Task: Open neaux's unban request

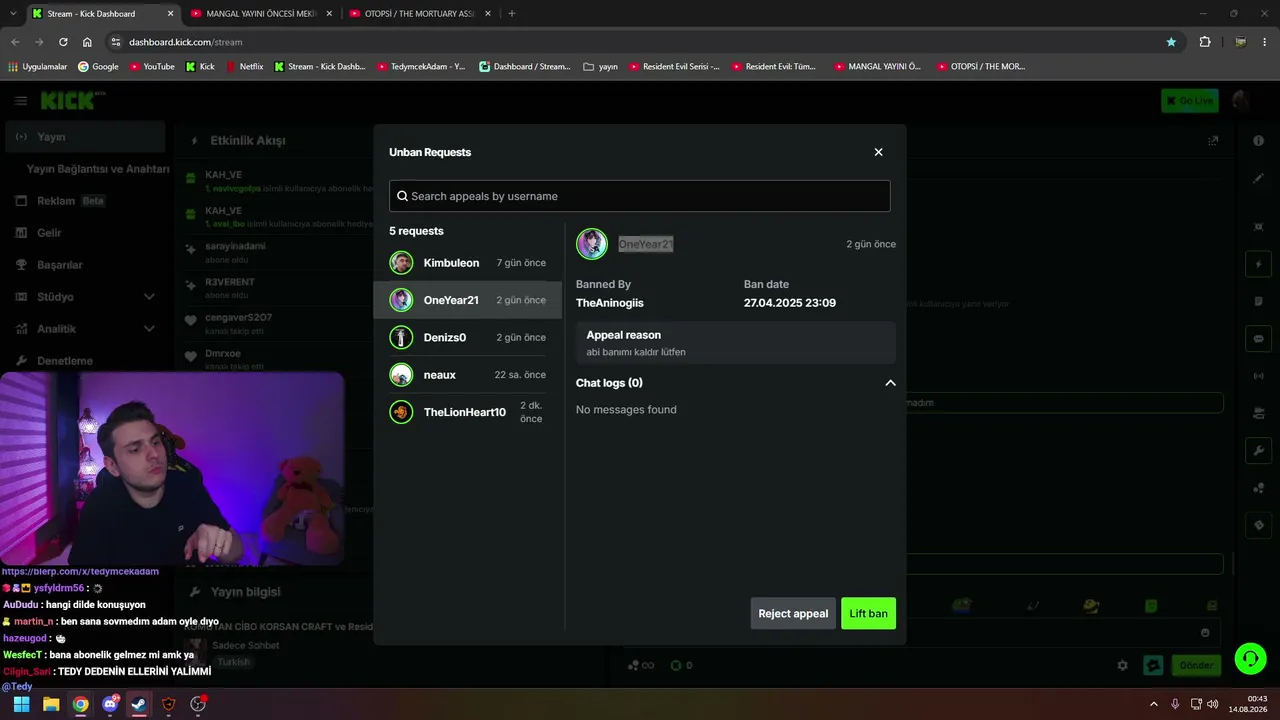Action: [x=468, y=375]
